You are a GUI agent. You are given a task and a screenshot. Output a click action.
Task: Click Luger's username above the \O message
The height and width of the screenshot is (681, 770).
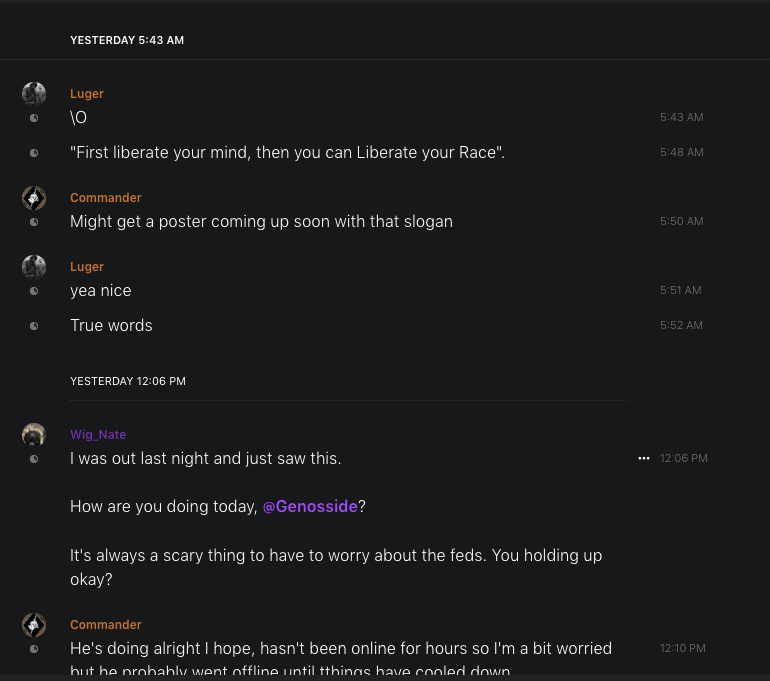pyautogui.click(x=87, y=94)
